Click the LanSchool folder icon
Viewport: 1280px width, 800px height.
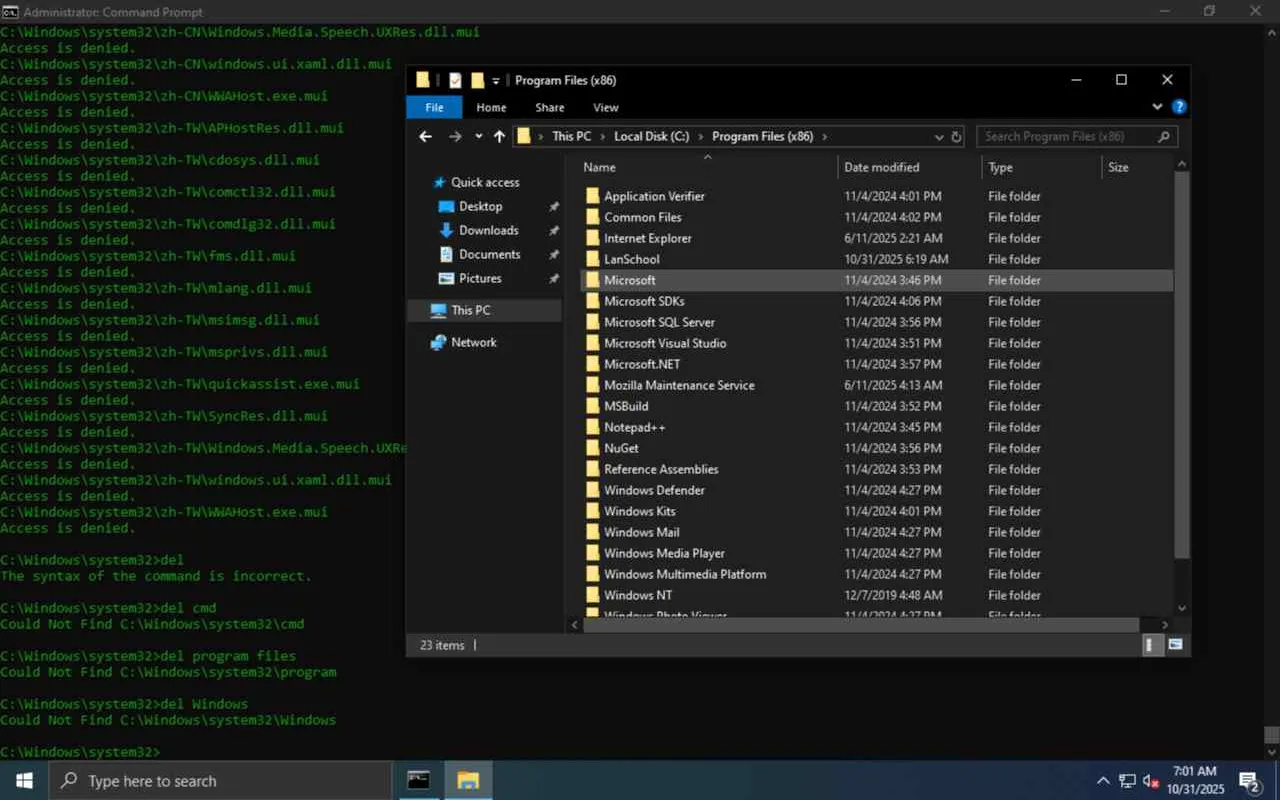(593, 259)
